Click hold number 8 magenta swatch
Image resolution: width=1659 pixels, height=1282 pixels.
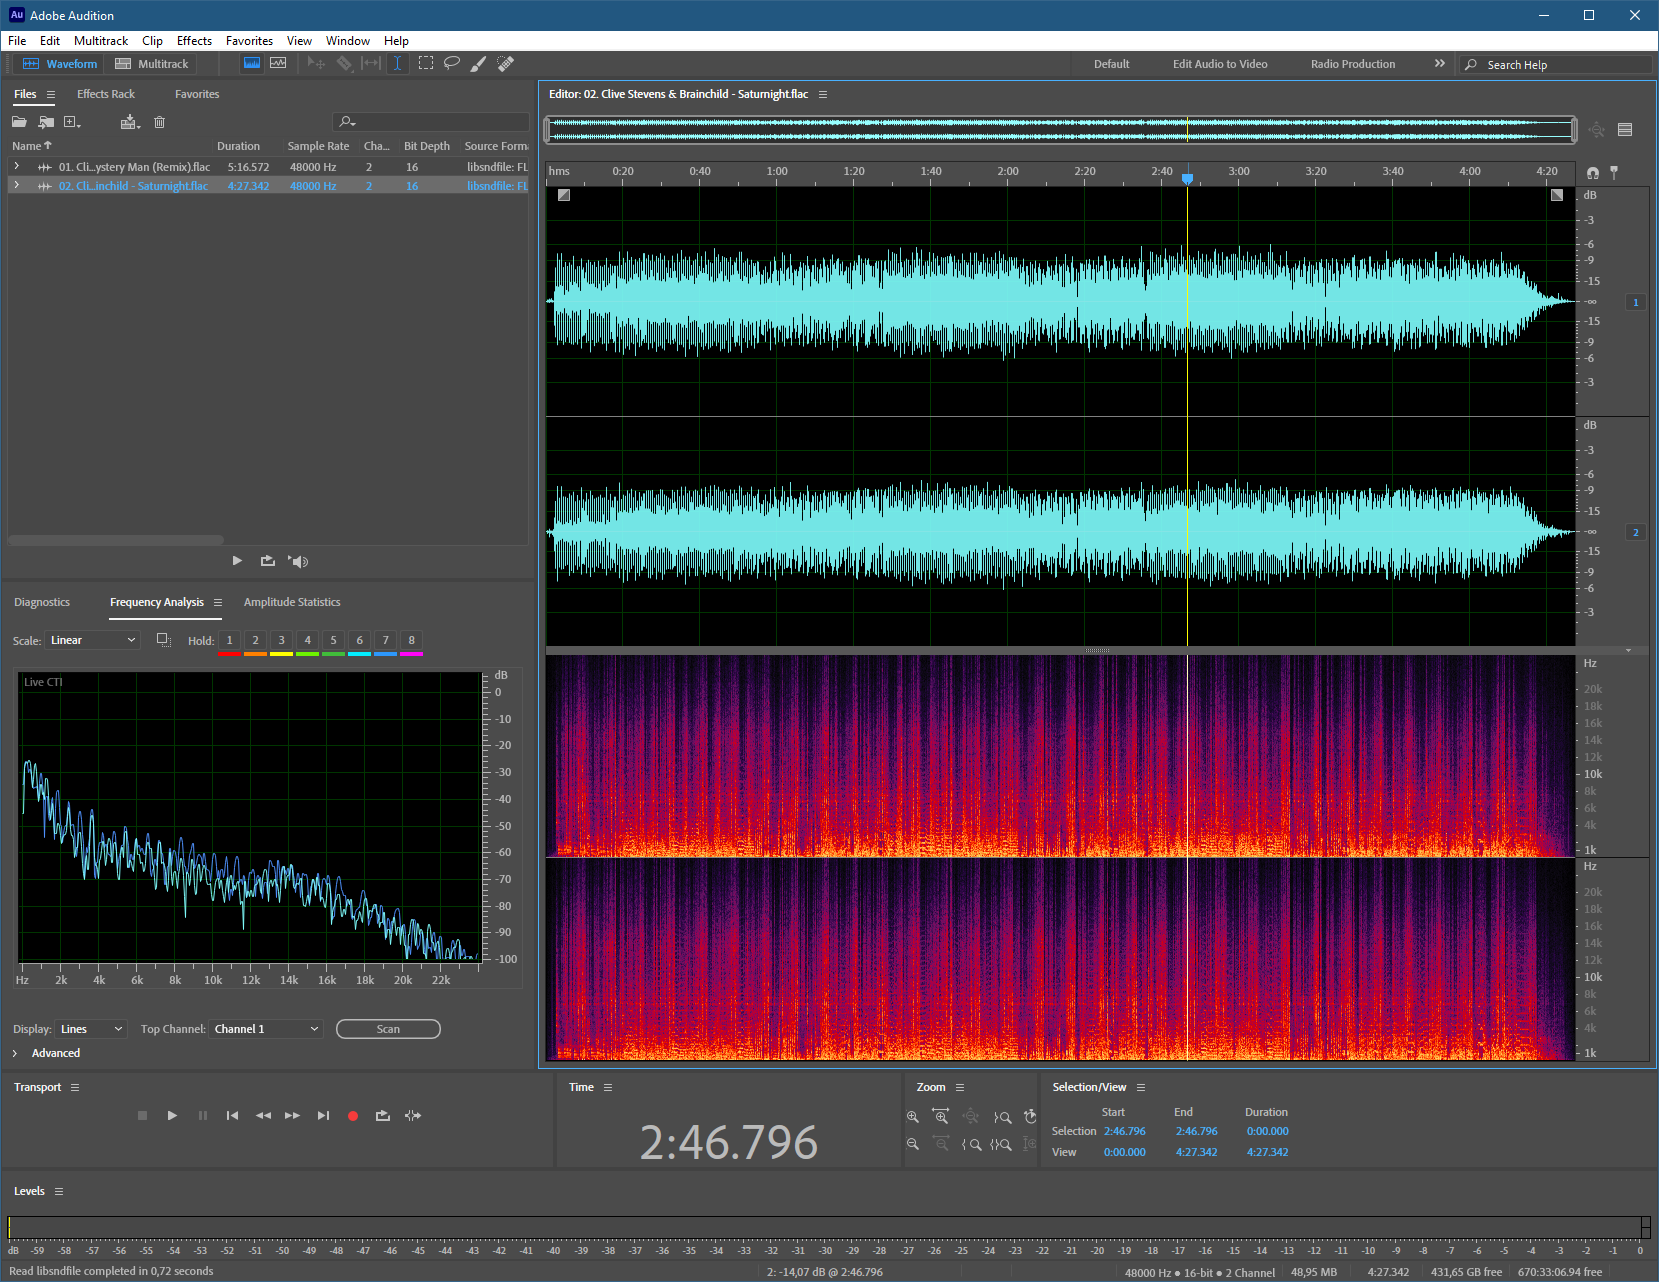411,643
